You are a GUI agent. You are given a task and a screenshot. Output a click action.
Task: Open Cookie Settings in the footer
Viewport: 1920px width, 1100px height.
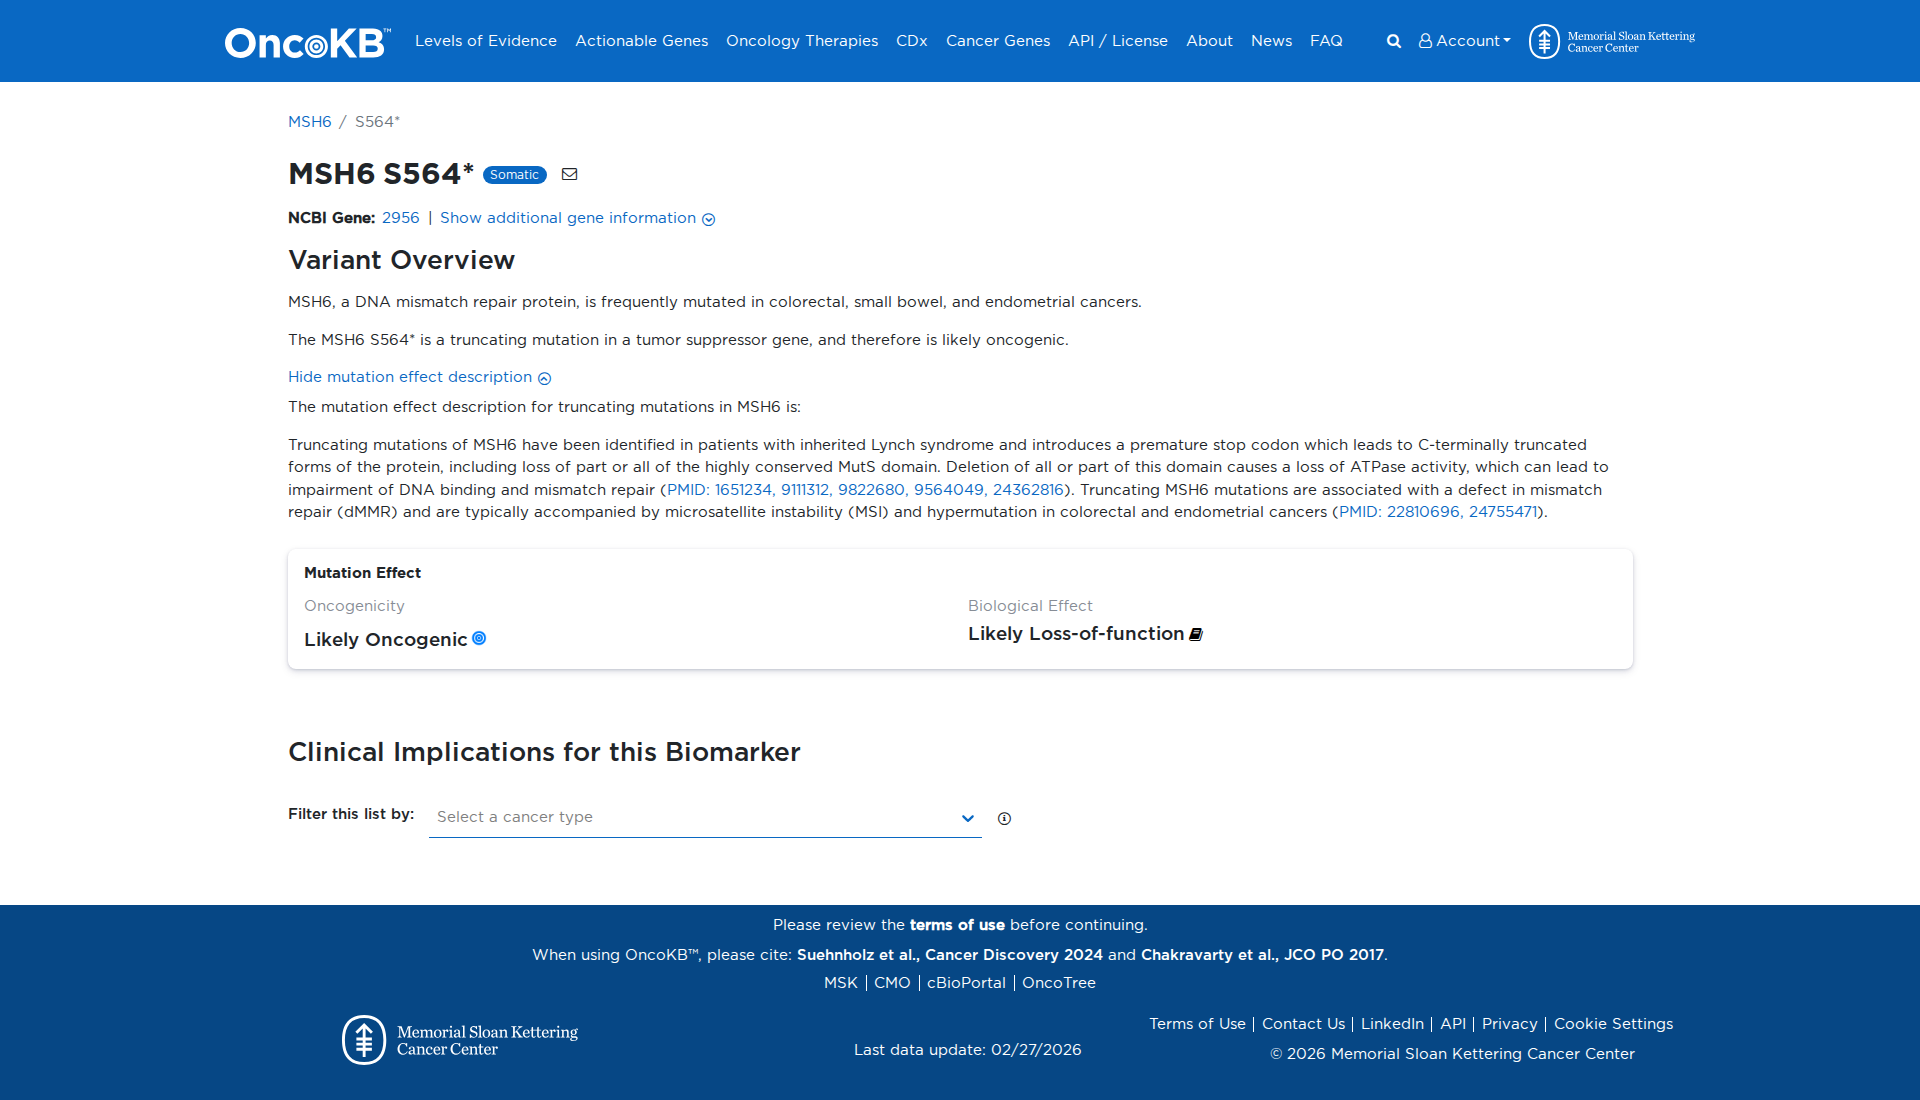pos(1612,1023)
